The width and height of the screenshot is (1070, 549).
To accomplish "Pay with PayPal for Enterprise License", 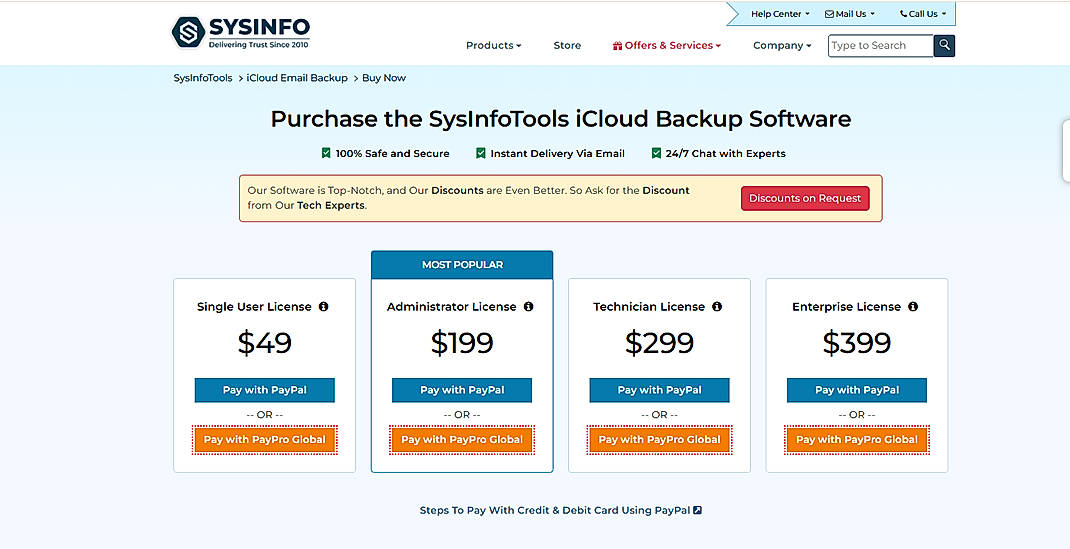I will click(x=857, y=390).
